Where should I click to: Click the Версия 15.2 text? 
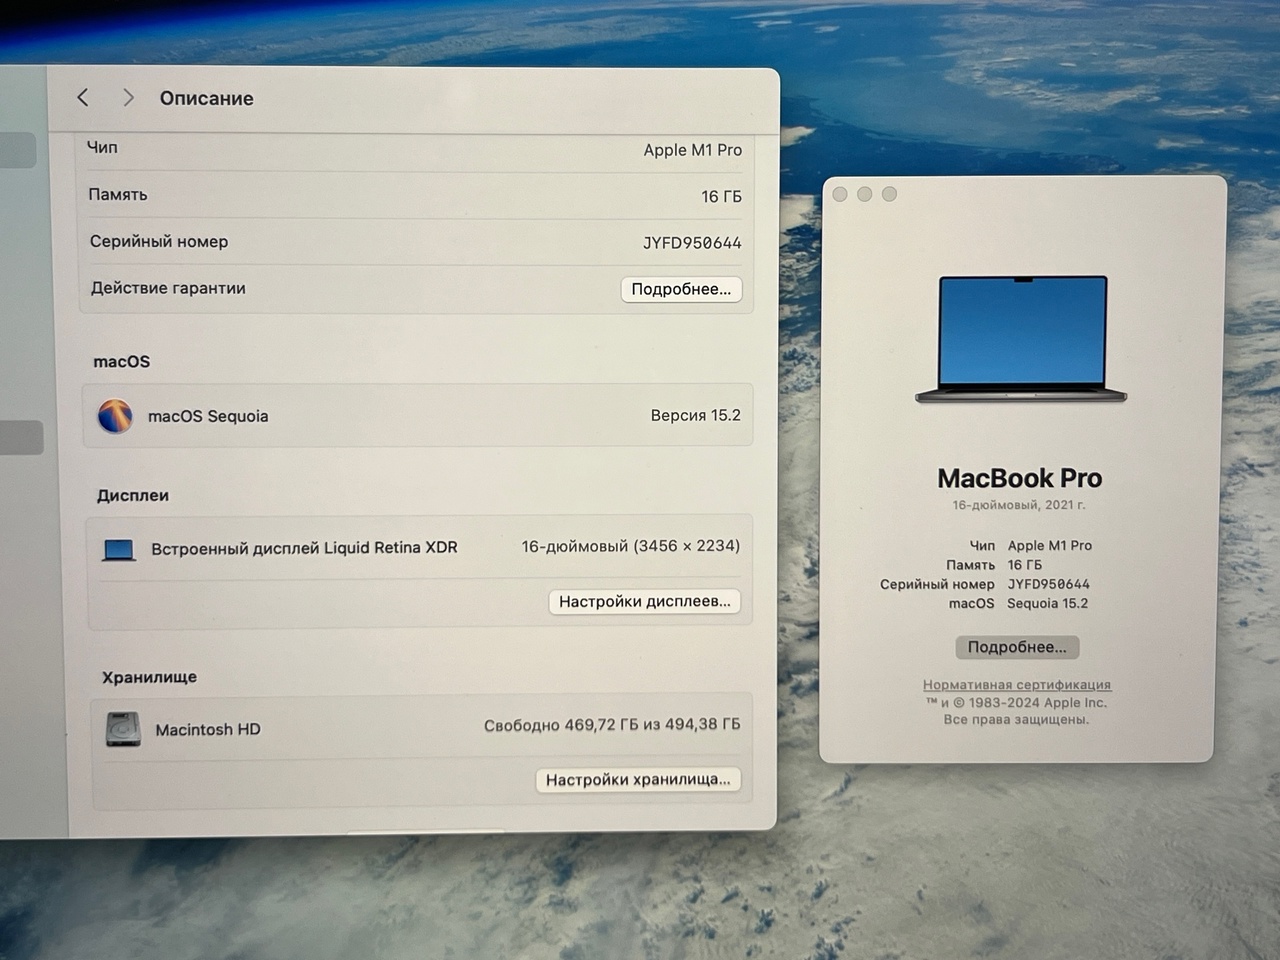pos(696,415)
